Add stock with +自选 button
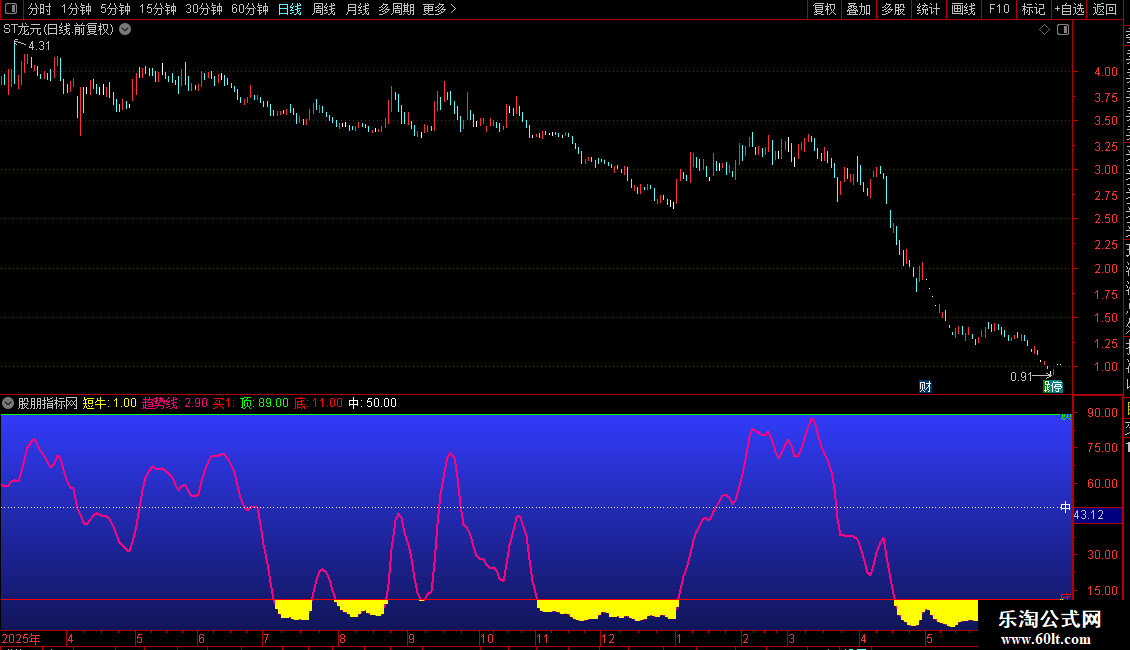Screen dimensions: 1130x650 1069,9
